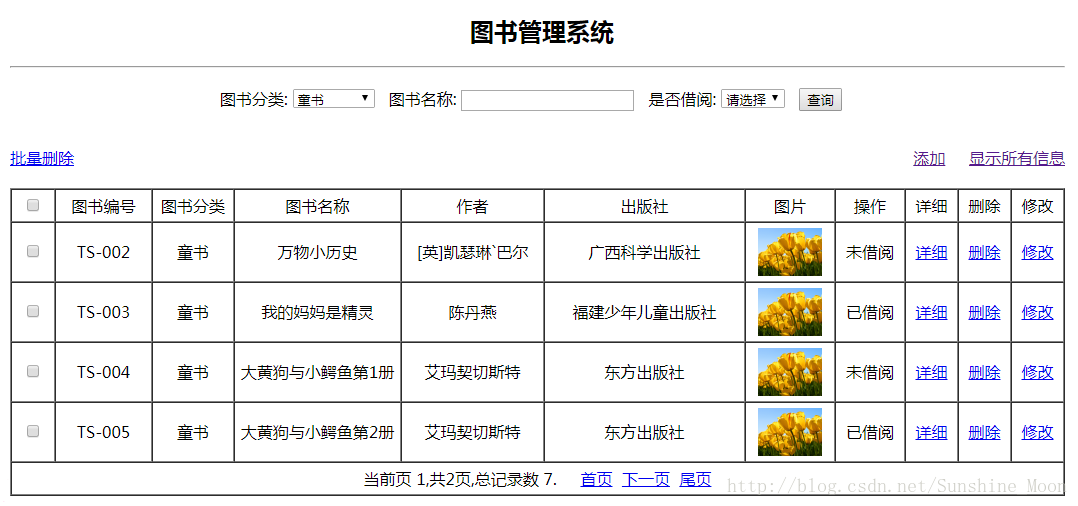
Task: Click the 作者 column header
Action: (472, 206)
